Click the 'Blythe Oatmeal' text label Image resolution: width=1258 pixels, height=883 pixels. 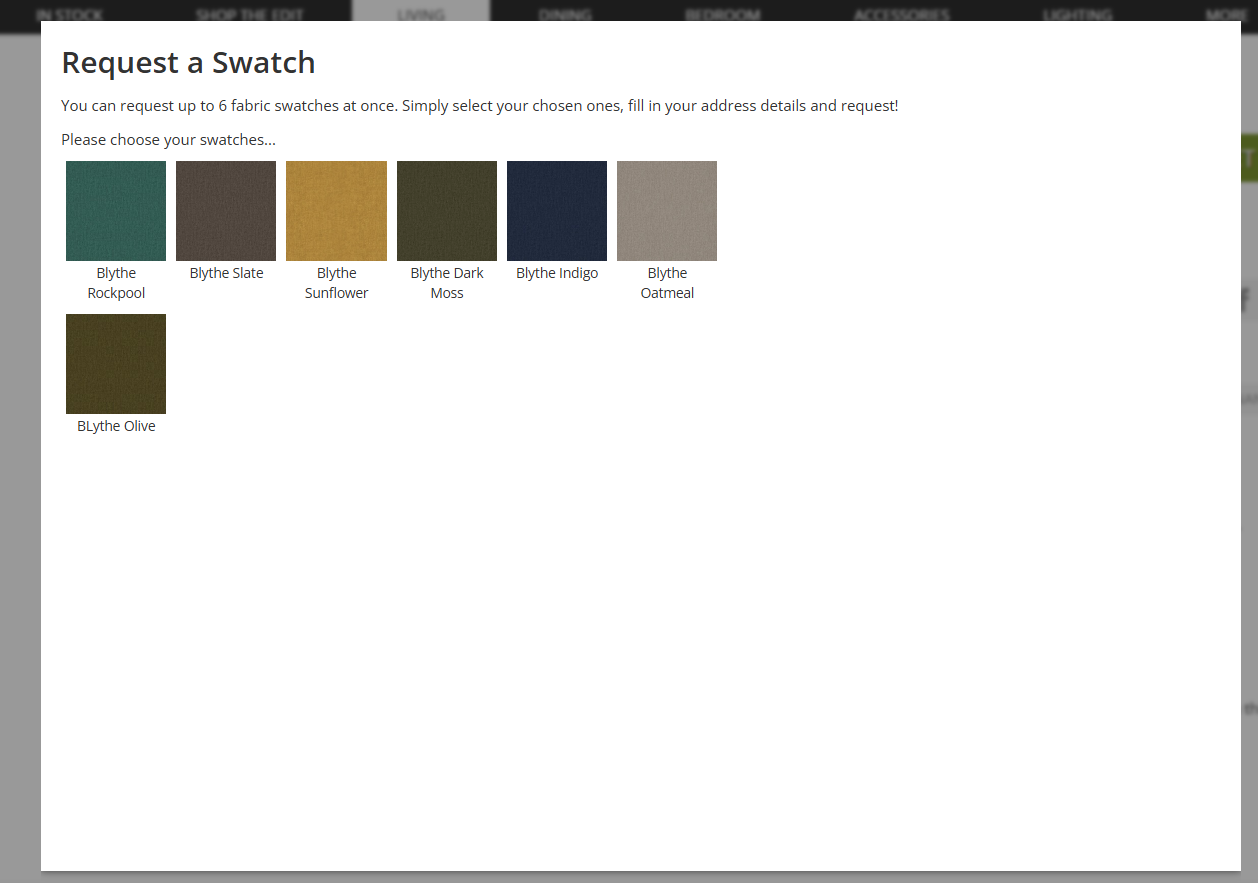pos(667,283)
